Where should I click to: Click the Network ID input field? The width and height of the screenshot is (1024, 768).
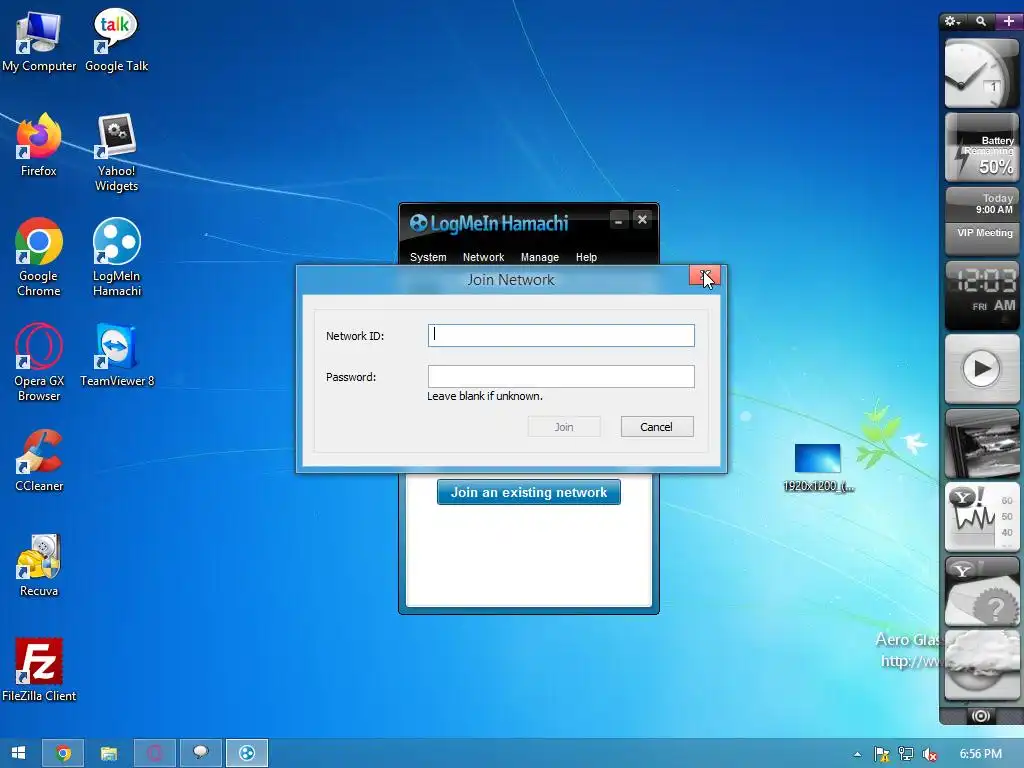[x=561, y=335]
